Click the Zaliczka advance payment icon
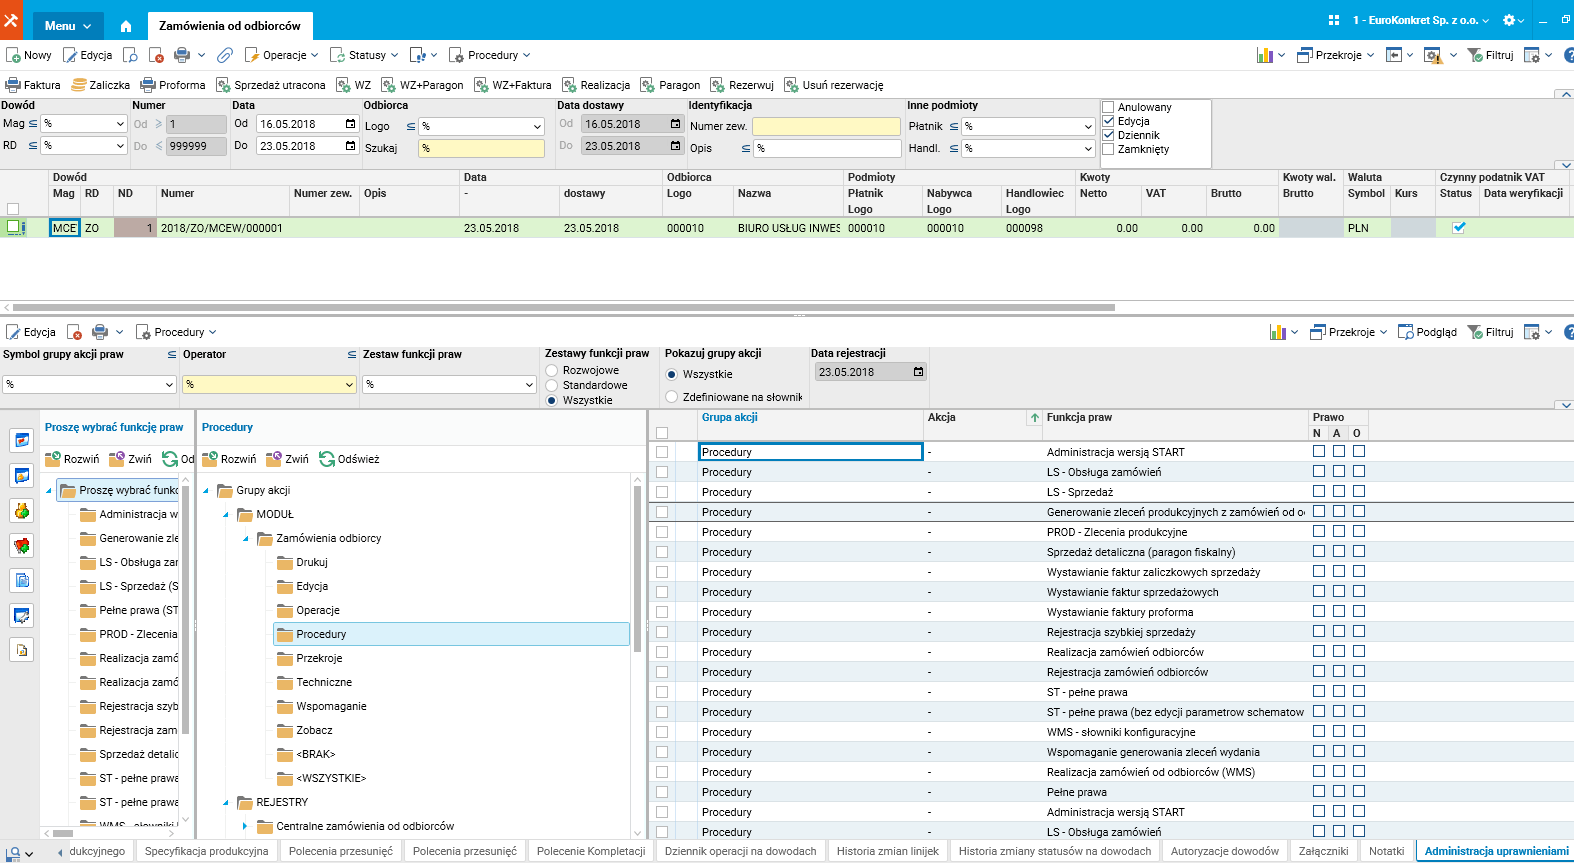 (x=79, y=85)
